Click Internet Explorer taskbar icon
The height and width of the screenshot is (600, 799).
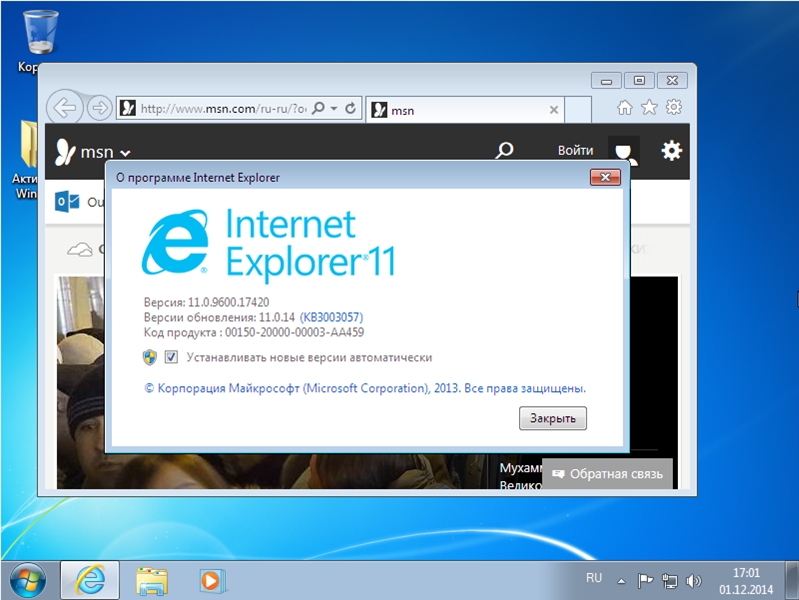[90, 580]
